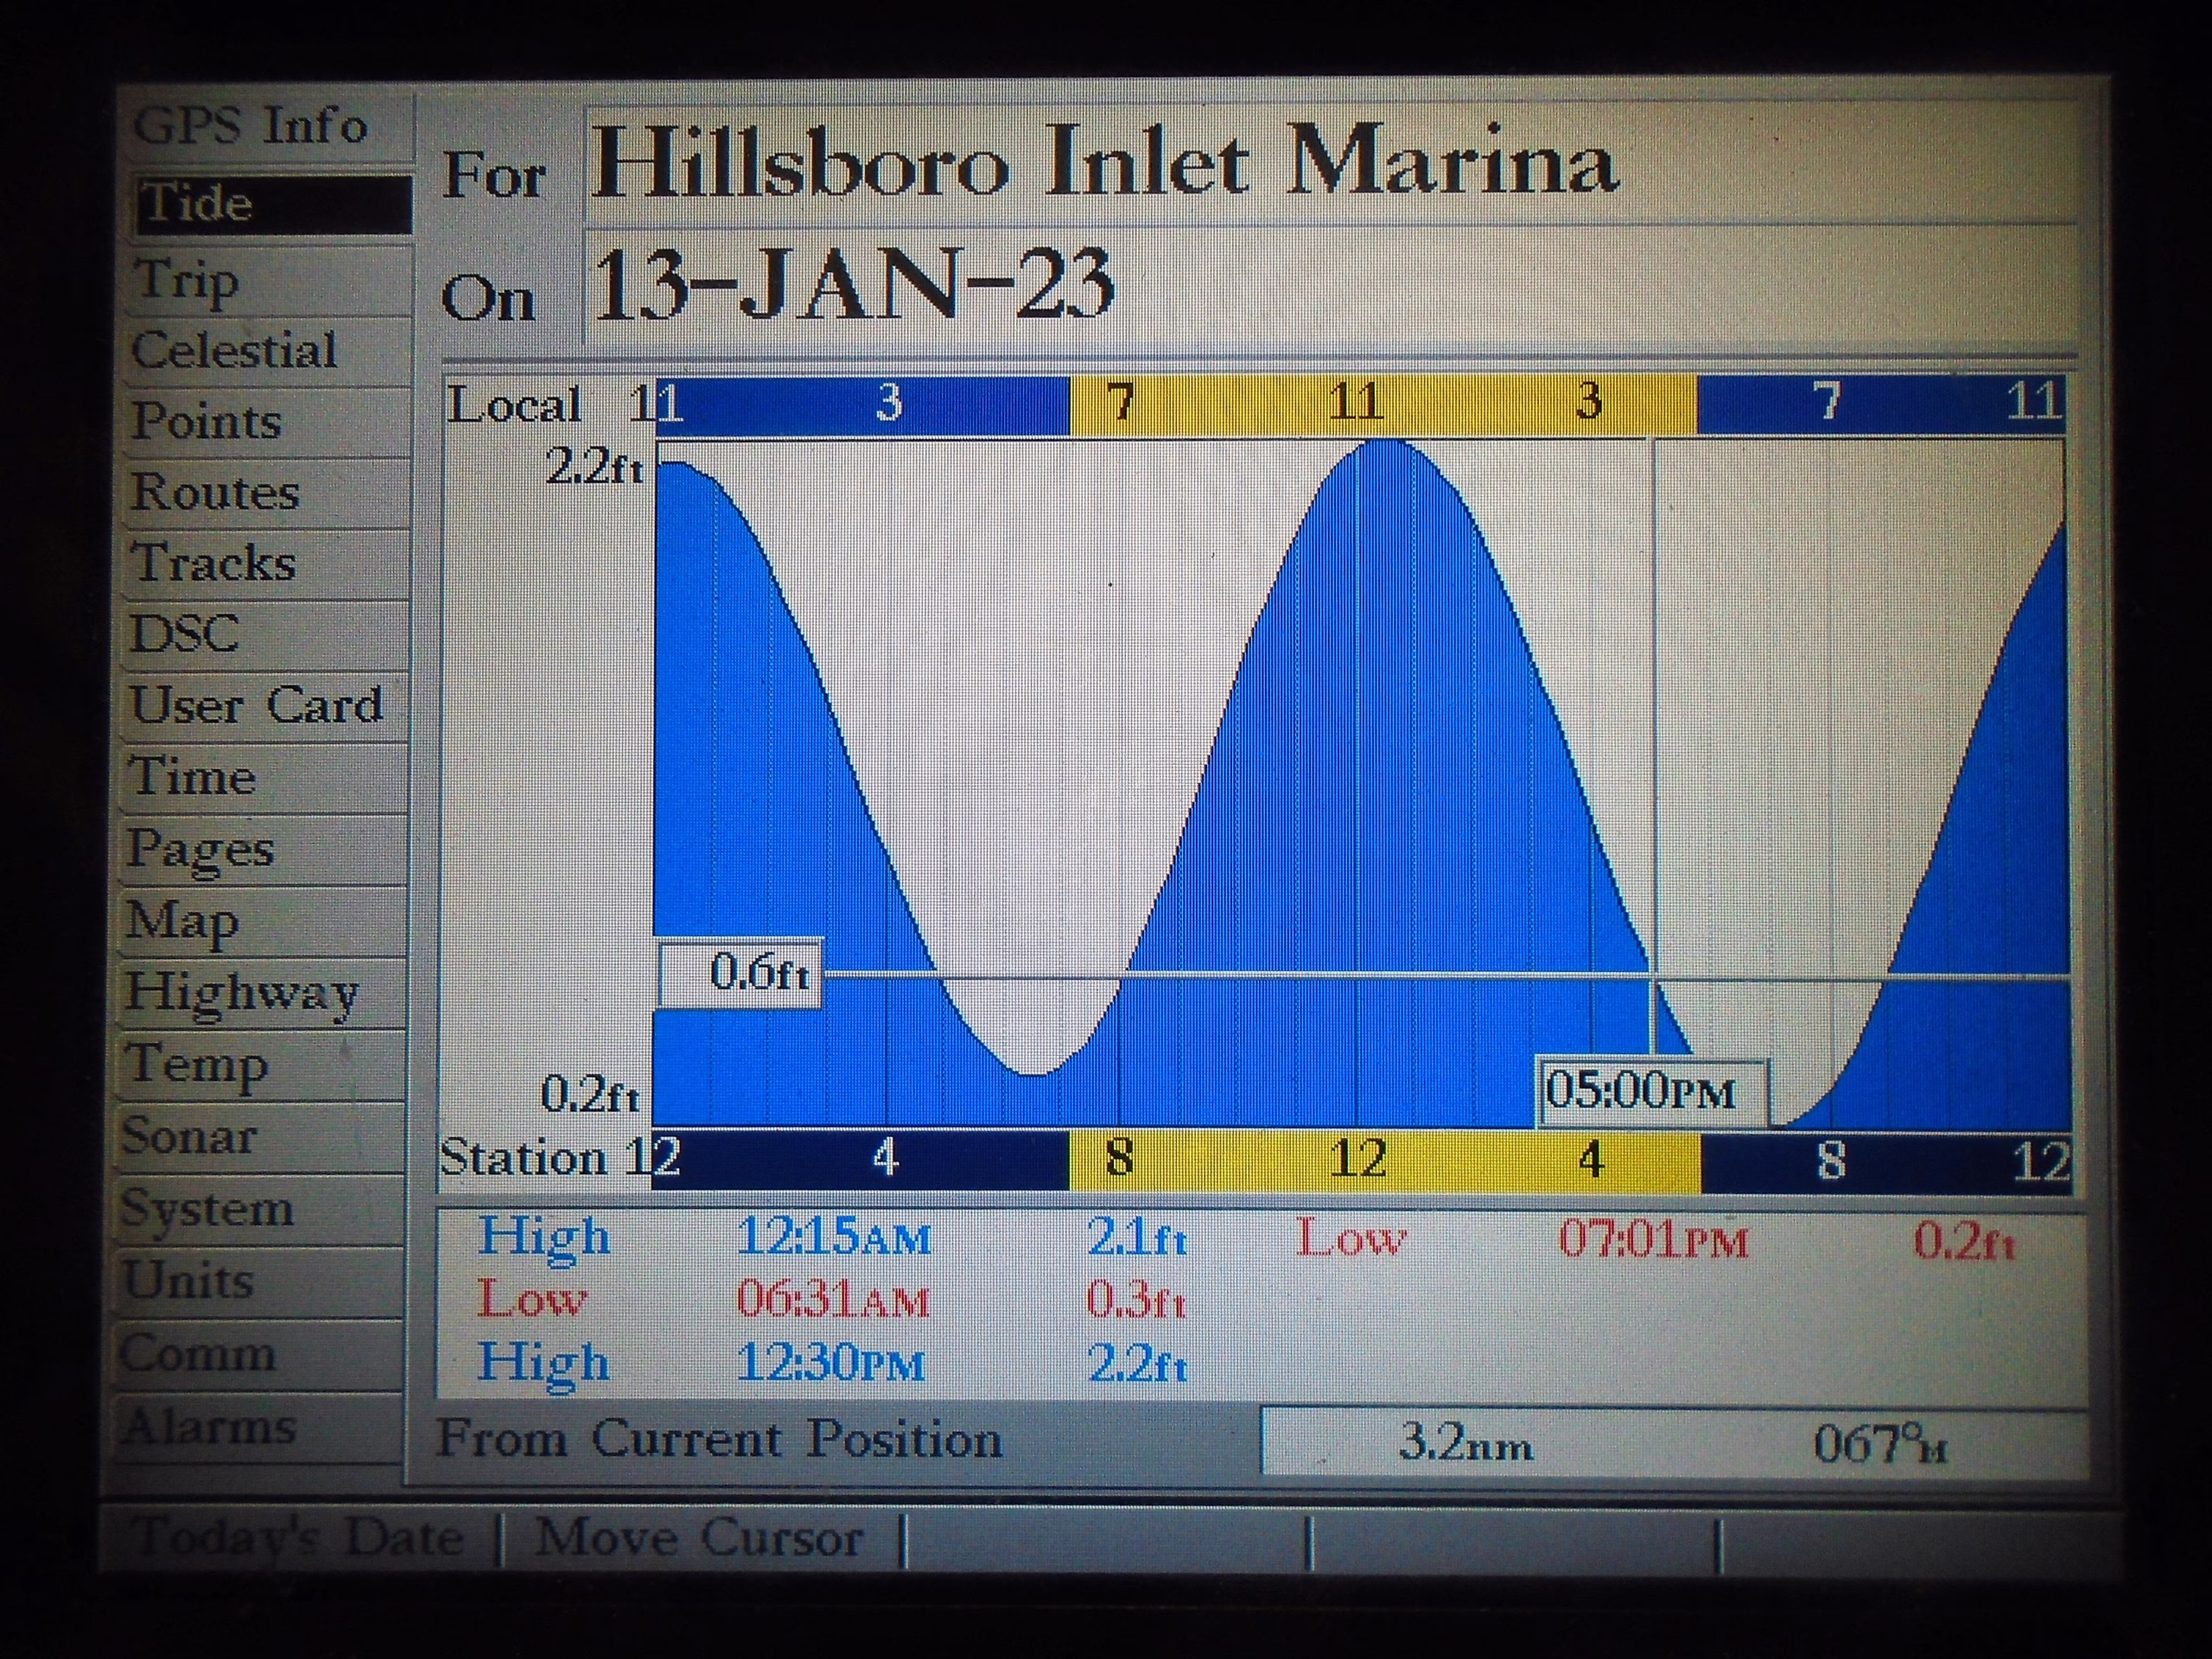Click the 0.2ft minimum axis label
Image resolution: width=2212 pixels, height=1659 pixels.
coord(590,1094)
